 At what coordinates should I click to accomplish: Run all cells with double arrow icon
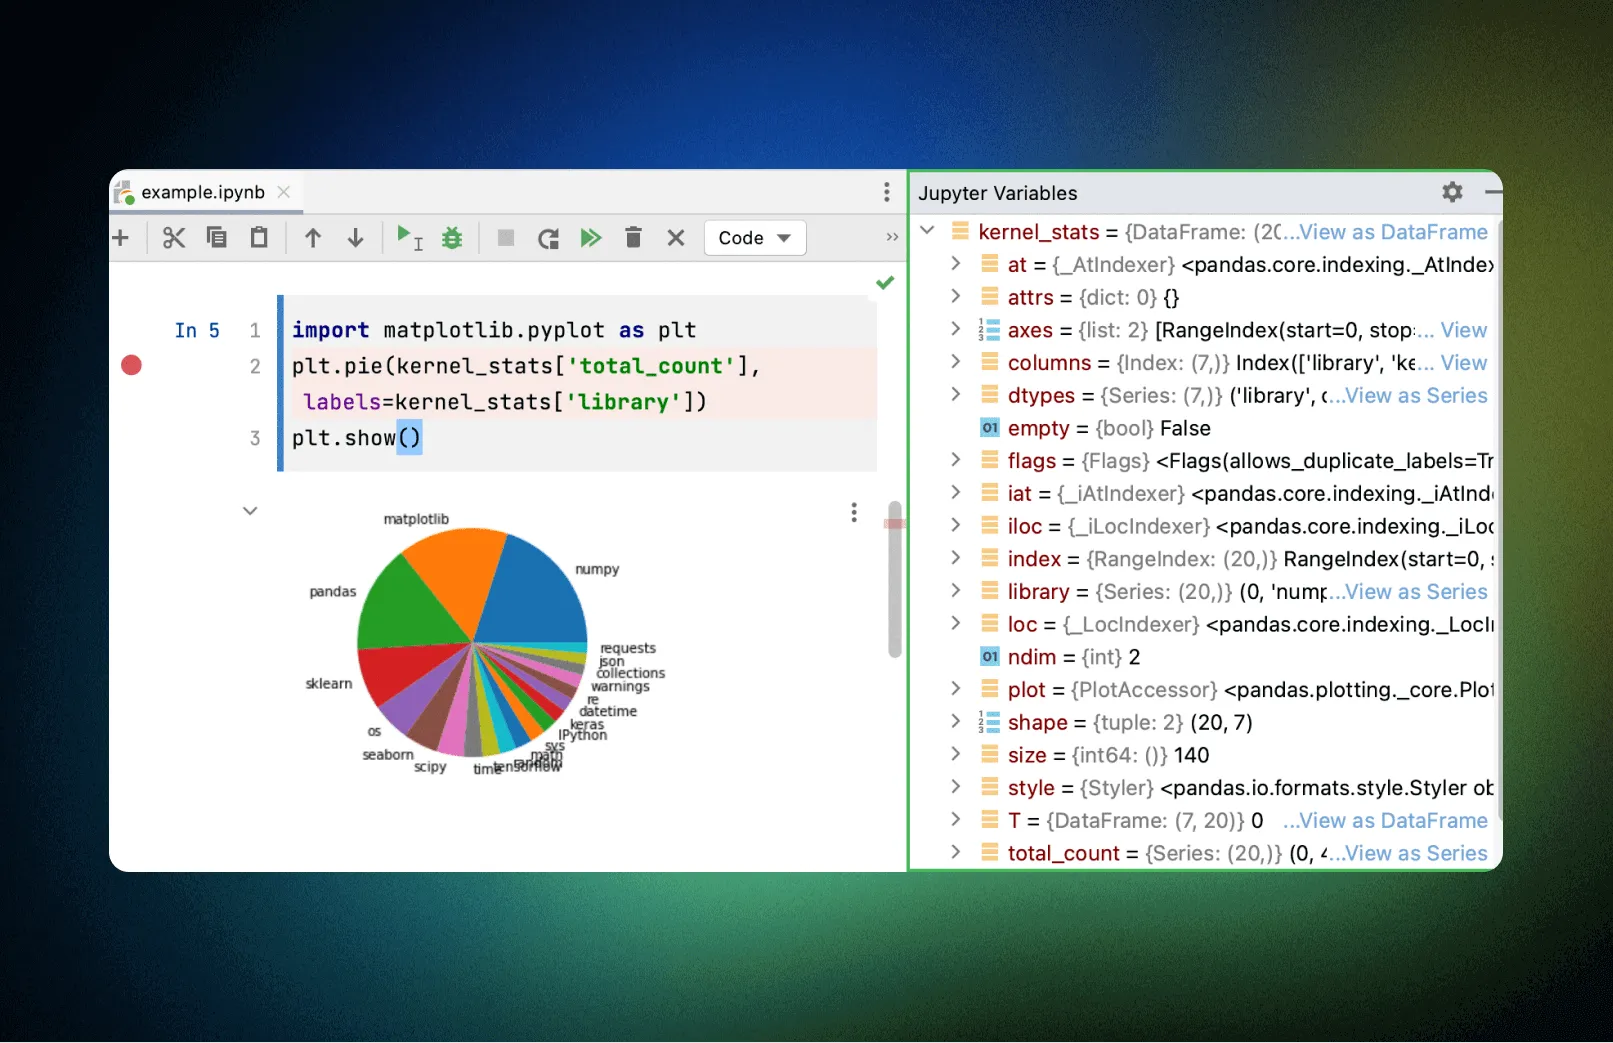[591, 238]
